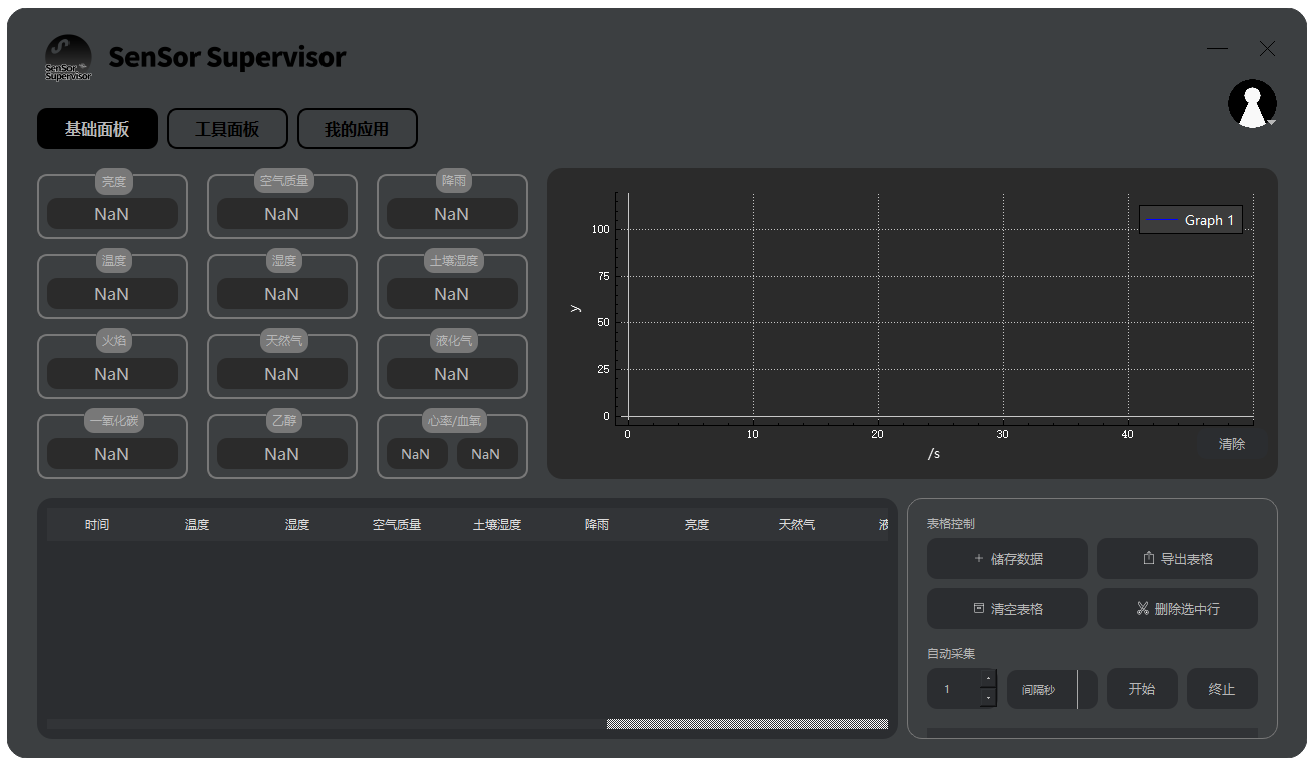Click the box icon on 清空表格
The image size is (1314, 763).
978,609
